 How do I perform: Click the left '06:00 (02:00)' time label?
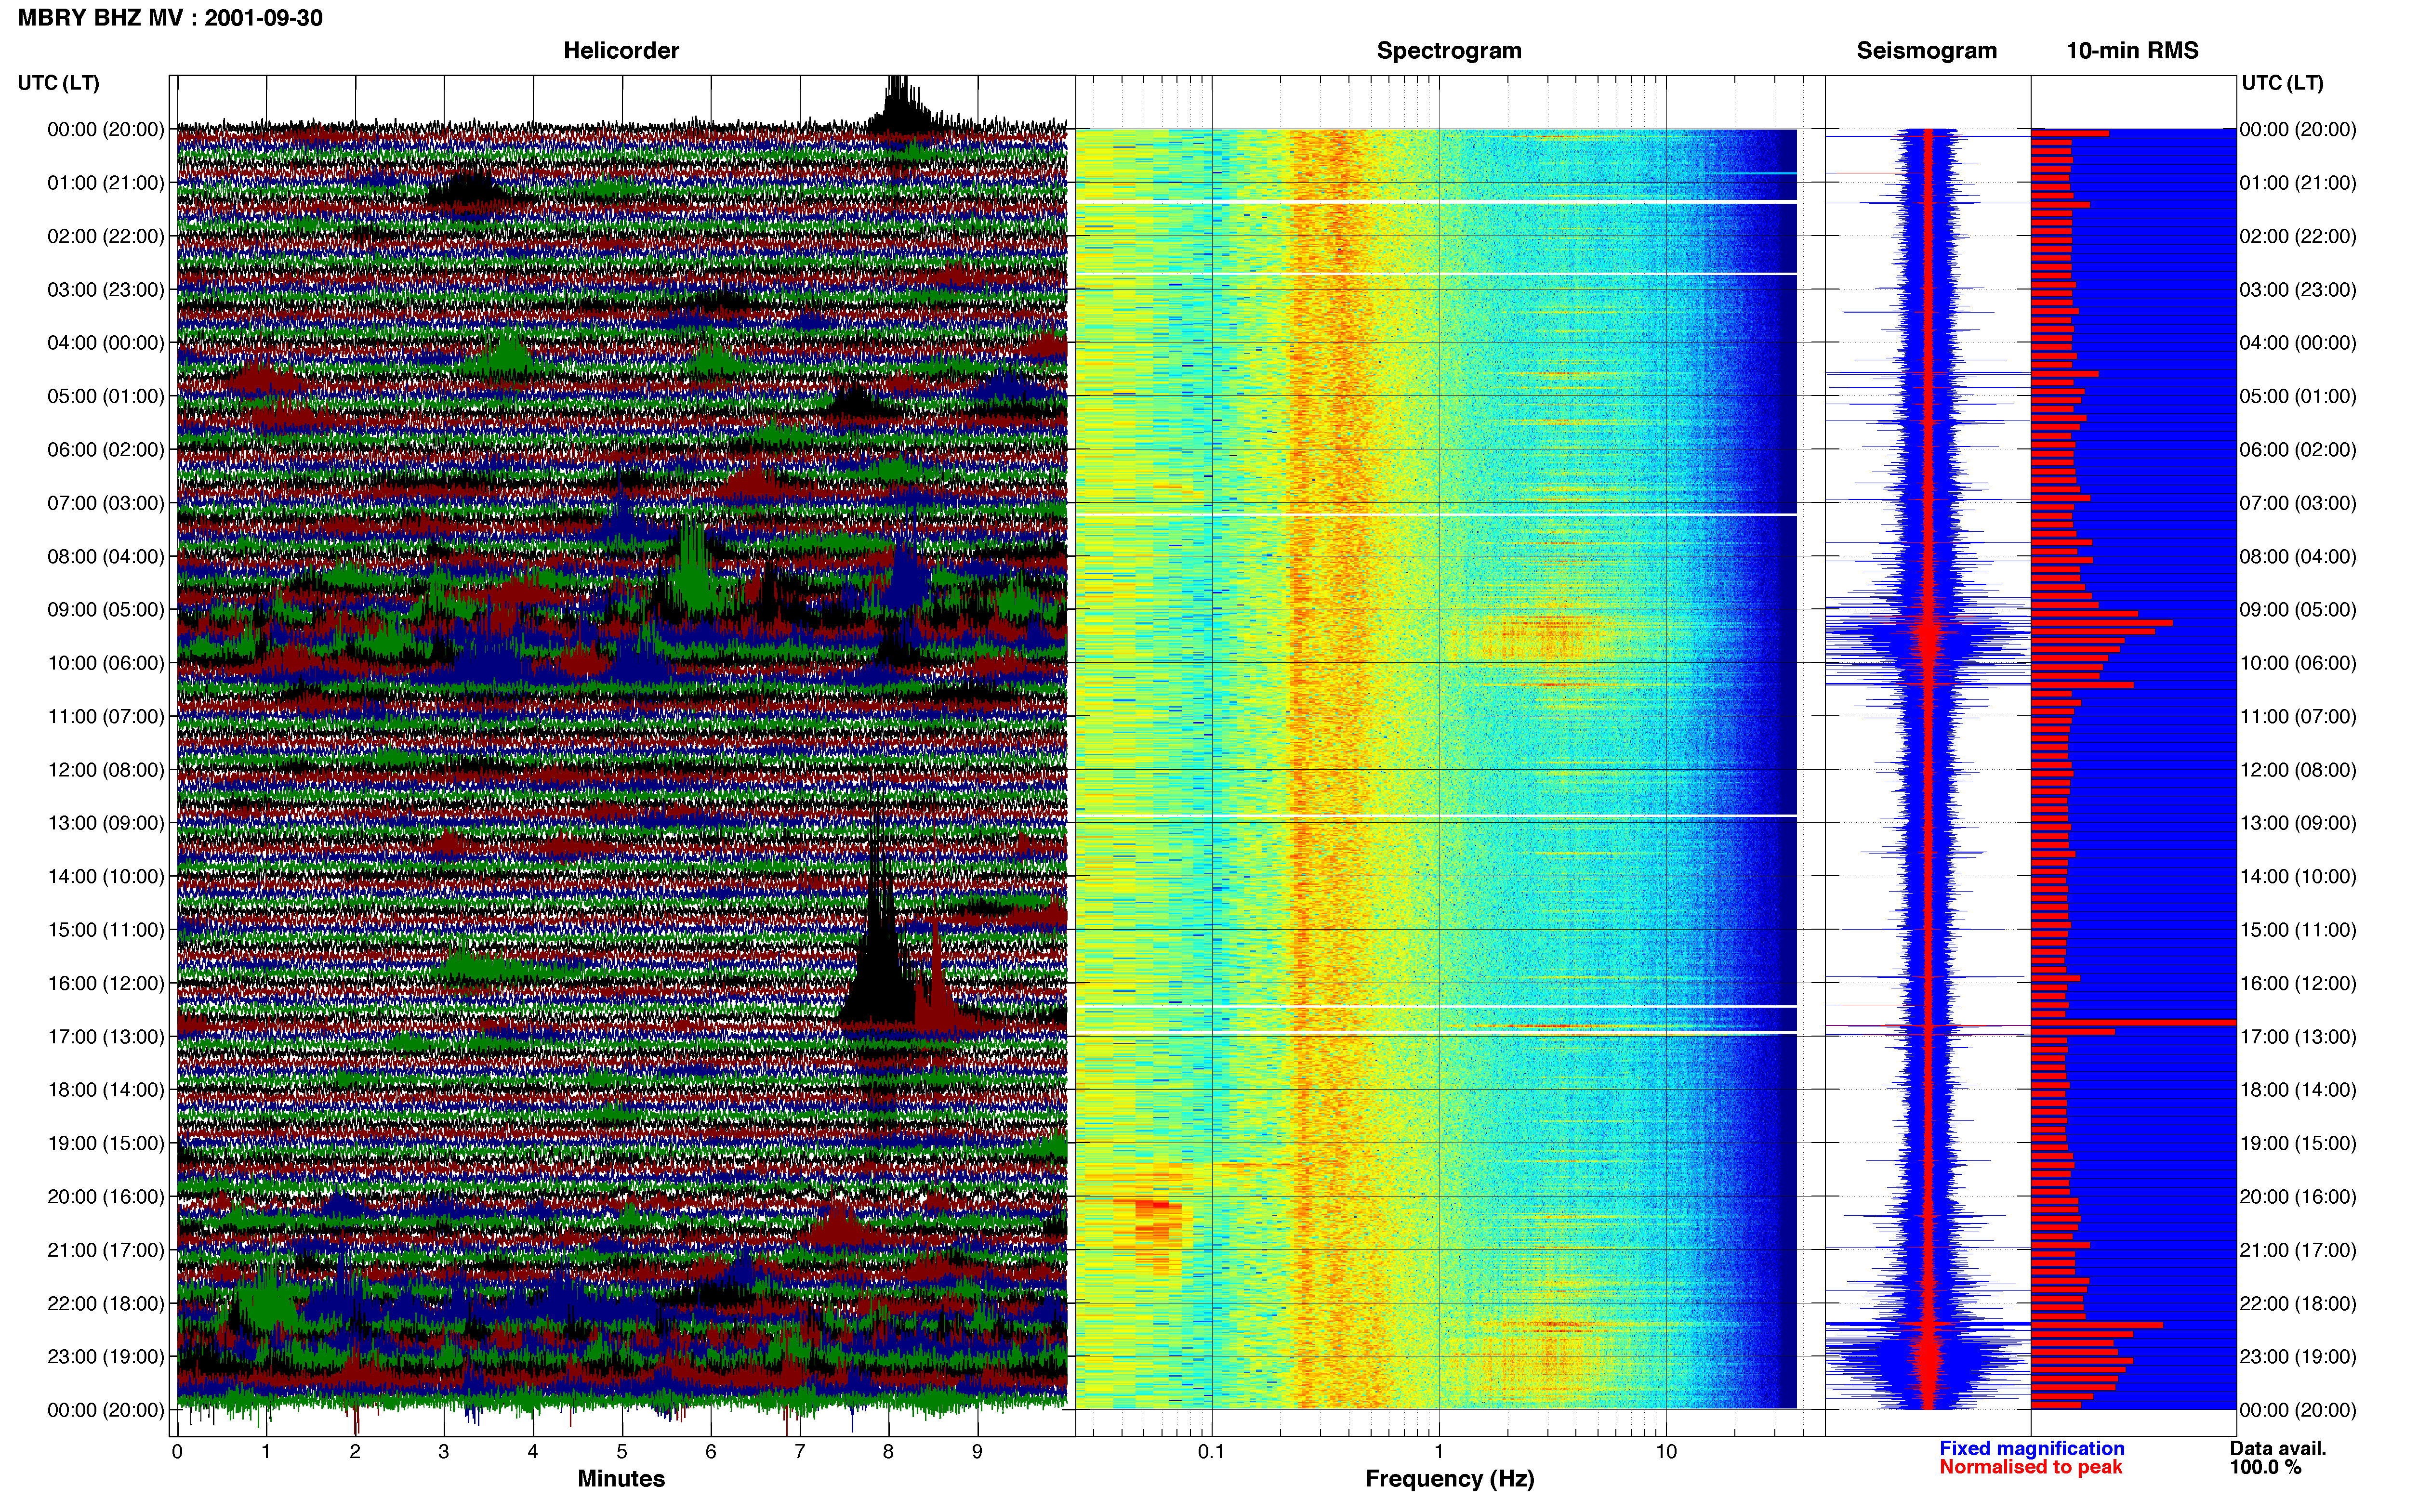click(x=106, y=450)
